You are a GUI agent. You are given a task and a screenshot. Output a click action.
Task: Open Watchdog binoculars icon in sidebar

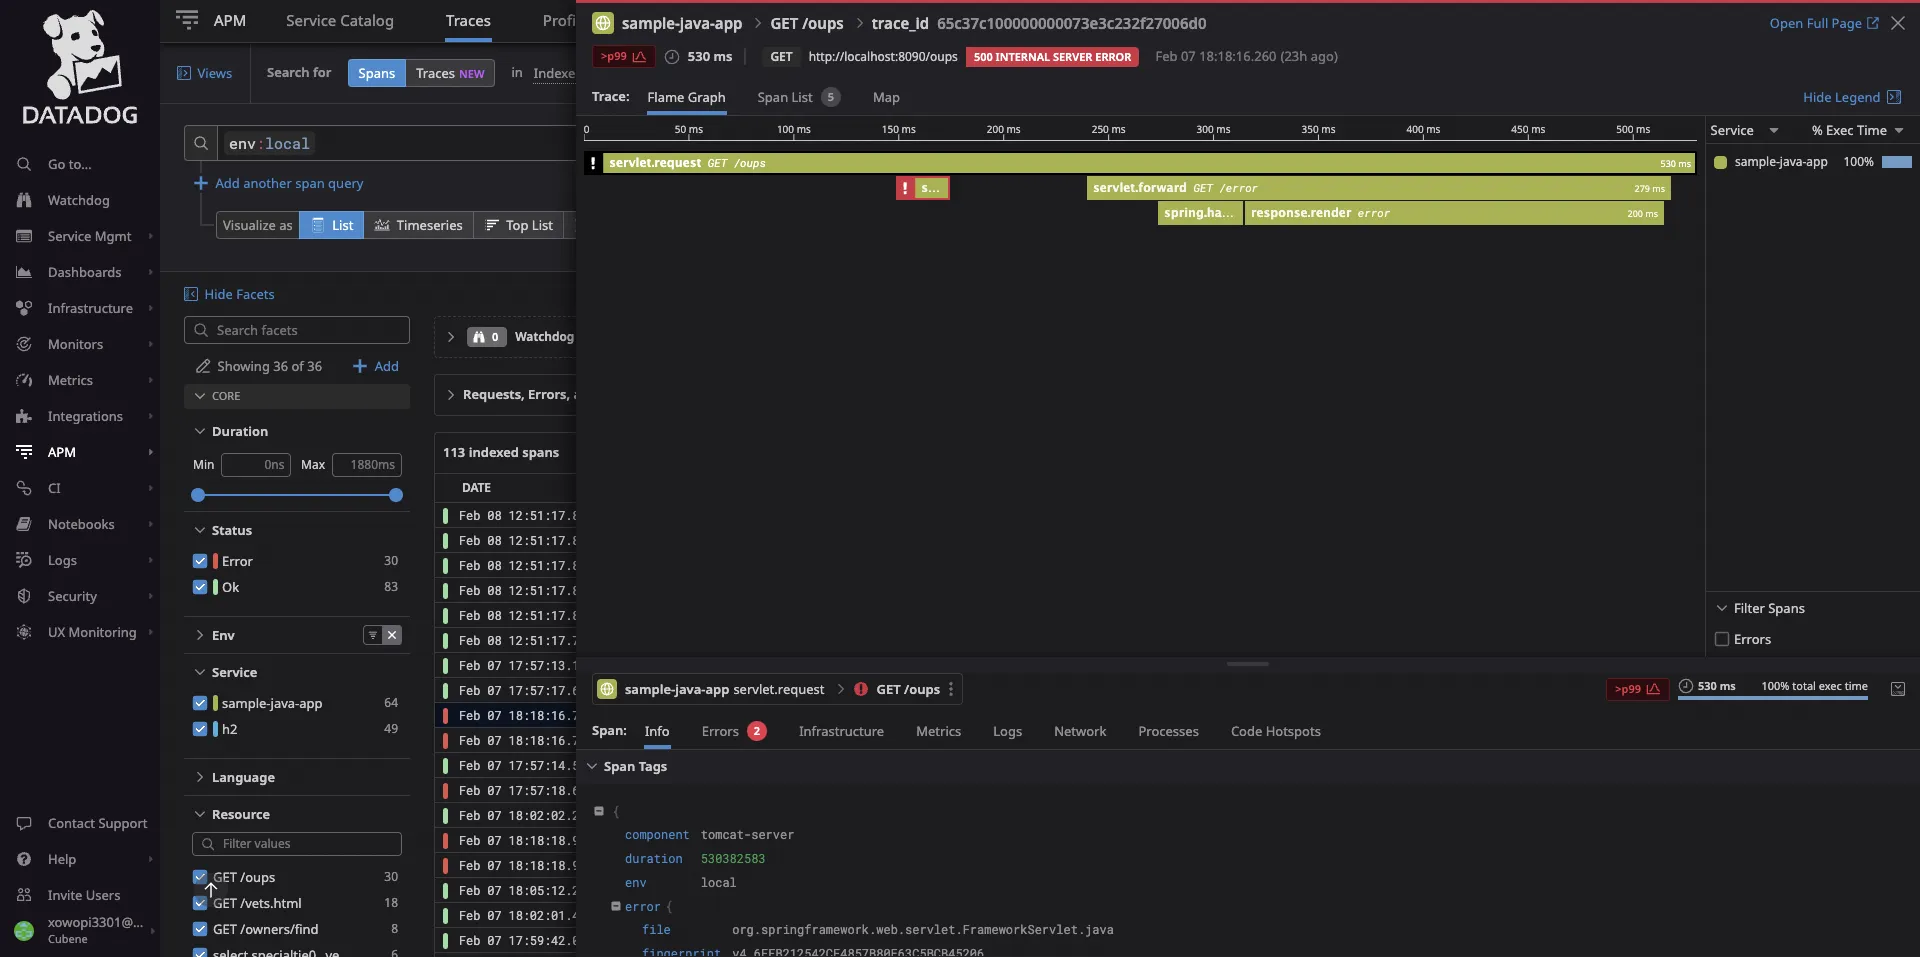click(x=24, y=200)
